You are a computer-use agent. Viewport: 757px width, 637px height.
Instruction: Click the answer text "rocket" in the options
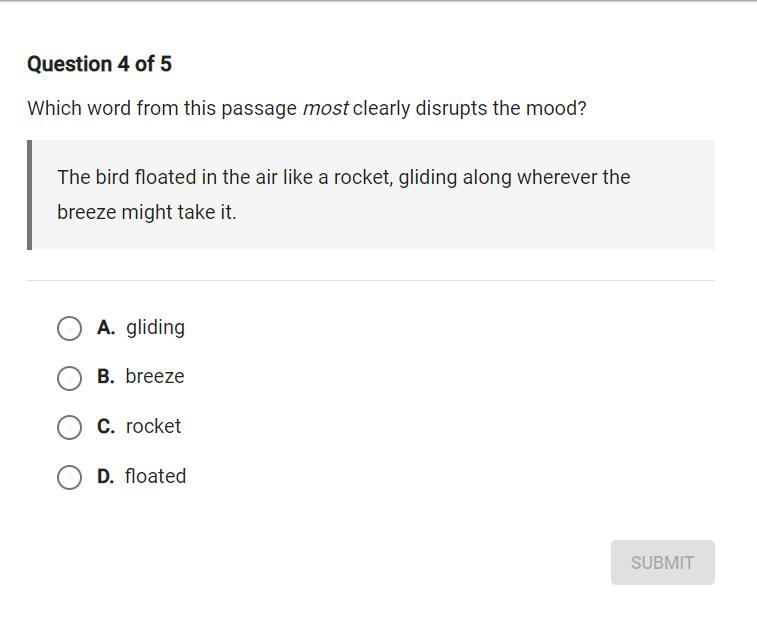[x=153, y=426]
